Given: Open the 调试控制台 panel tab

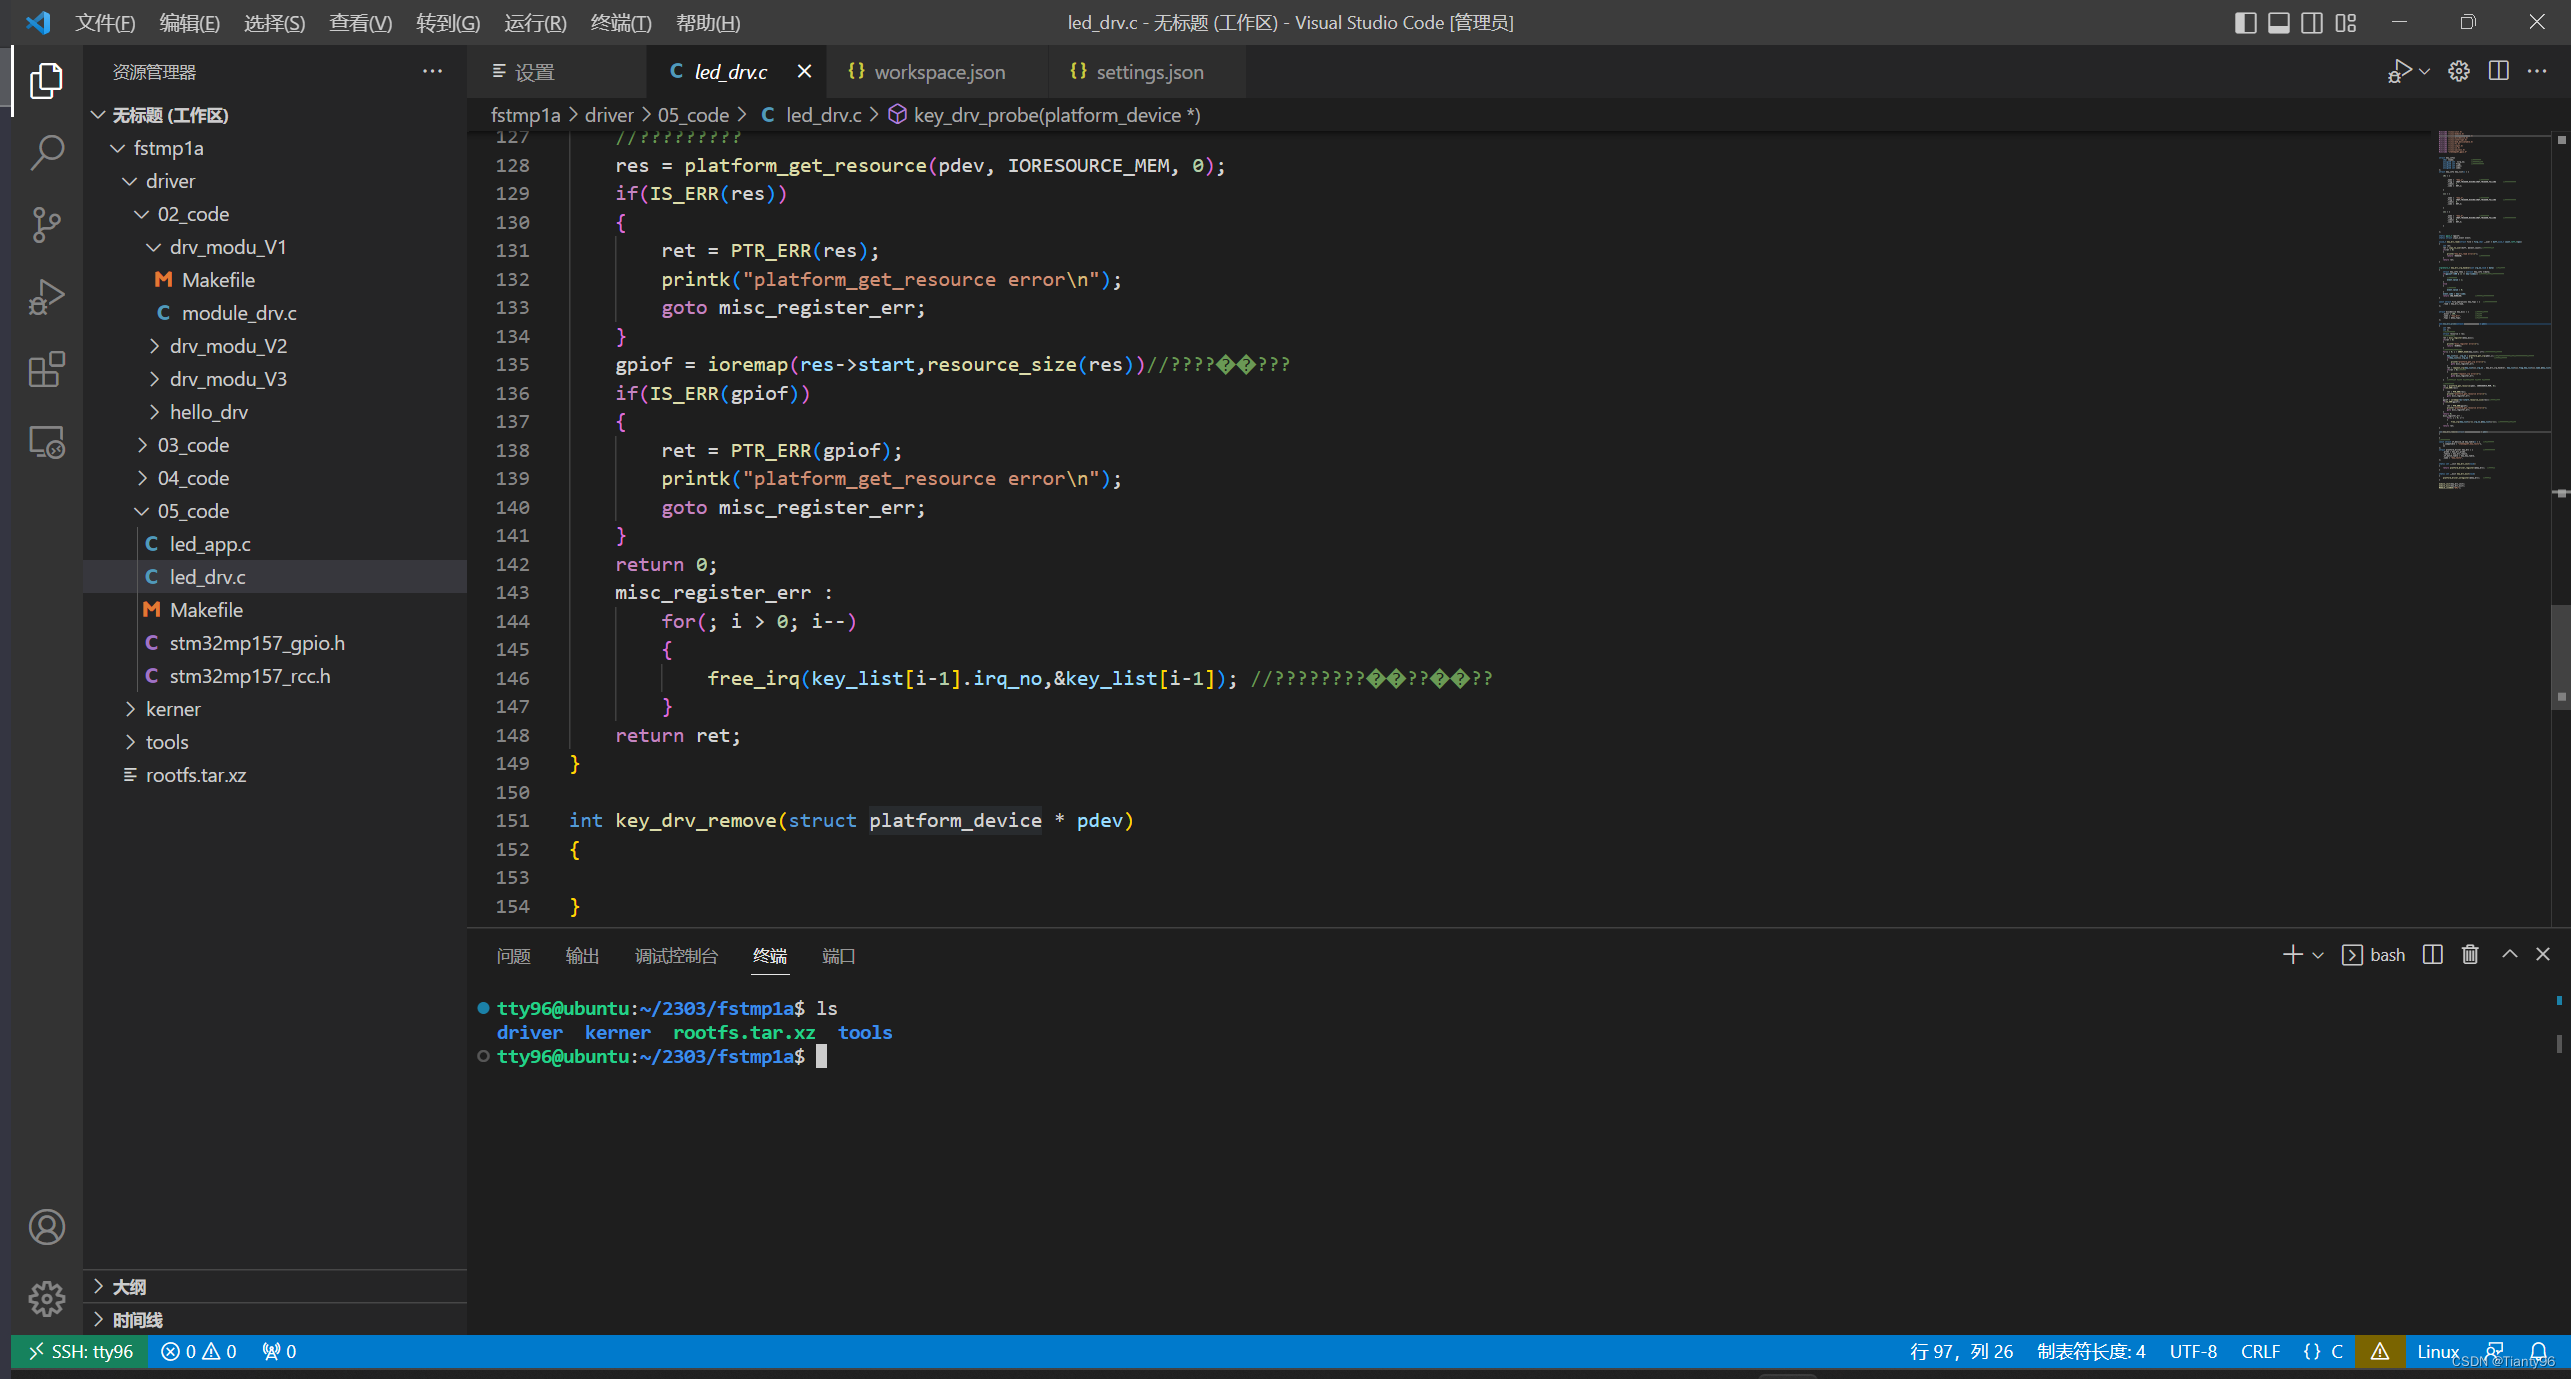Looking at the screenshot, I should (x=676, y=956).
